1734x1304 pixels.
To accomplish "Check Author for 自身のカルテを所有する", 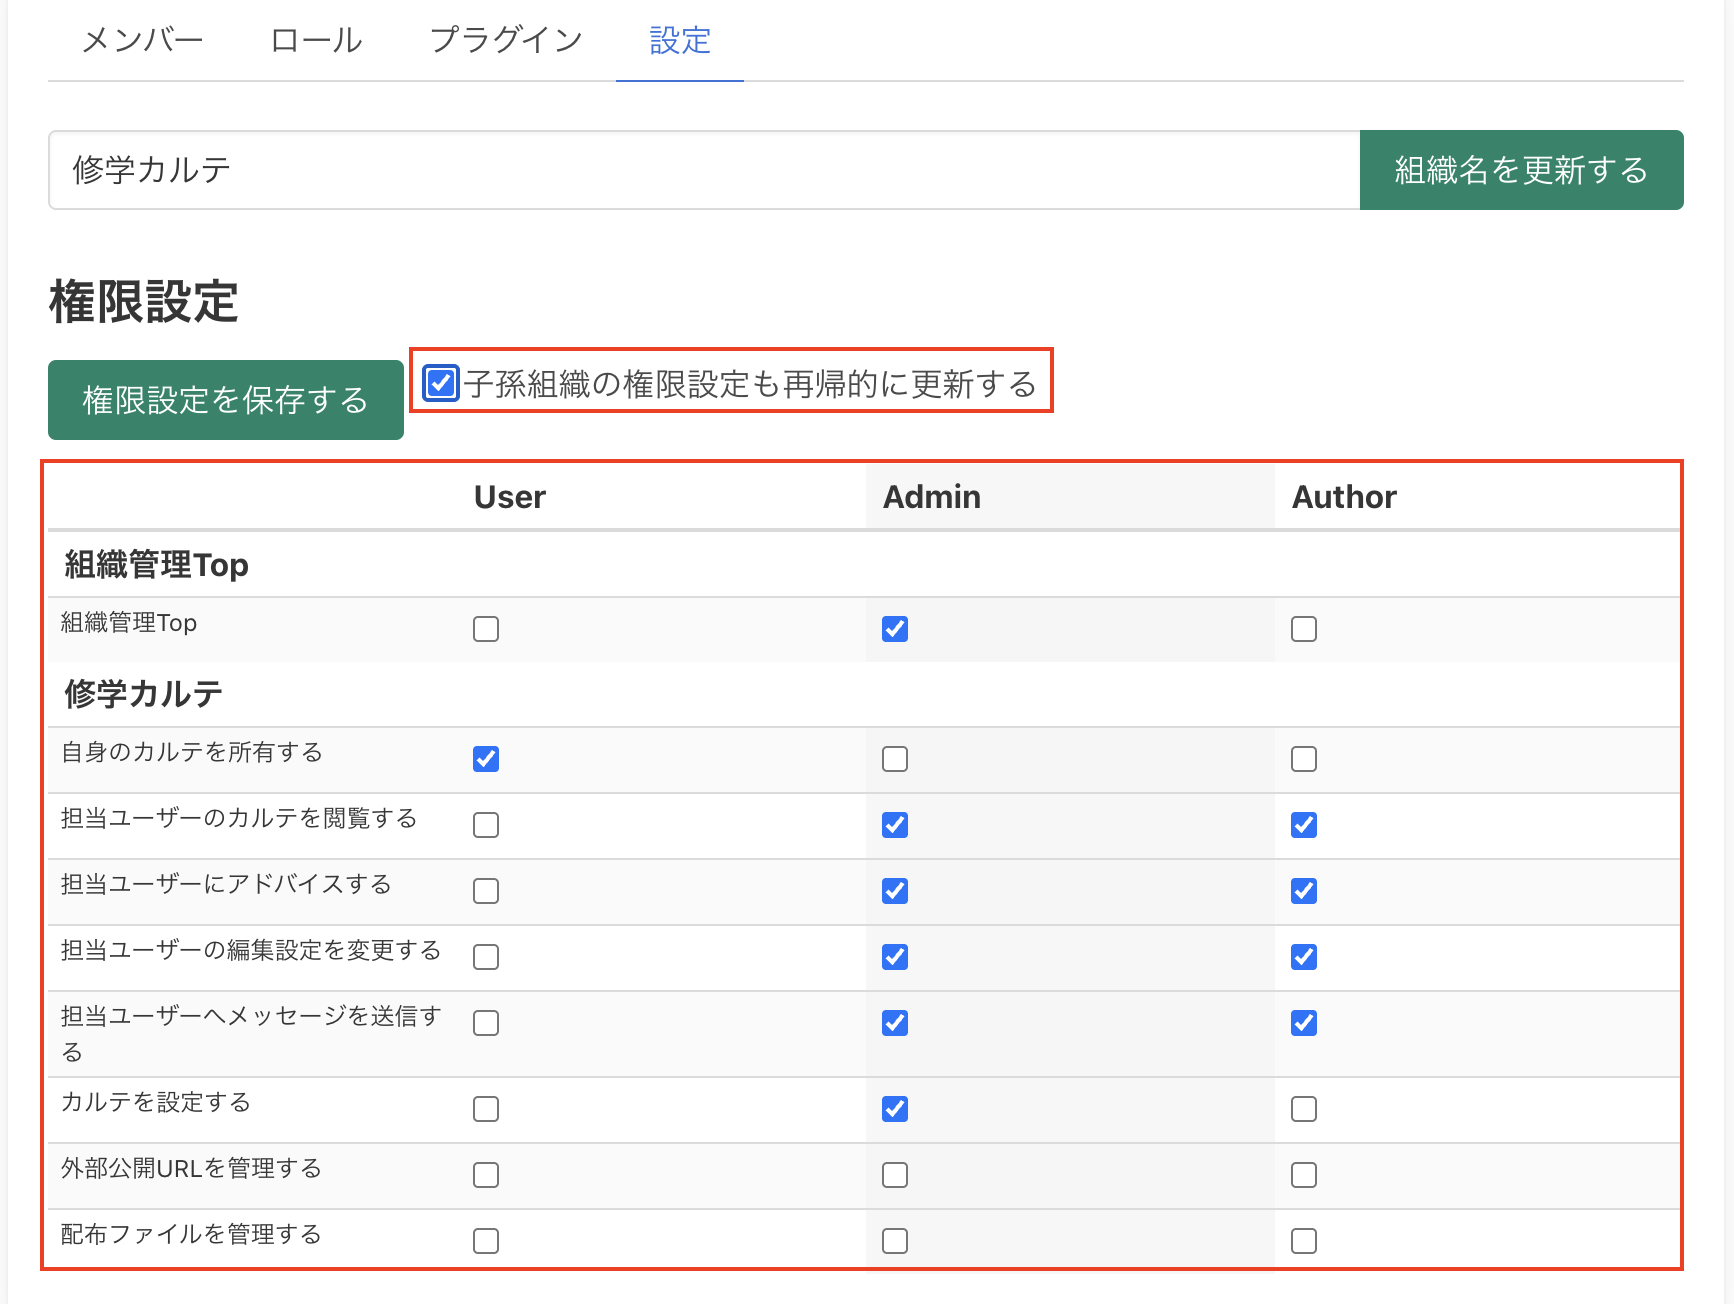I will (x=1304, y=759).
